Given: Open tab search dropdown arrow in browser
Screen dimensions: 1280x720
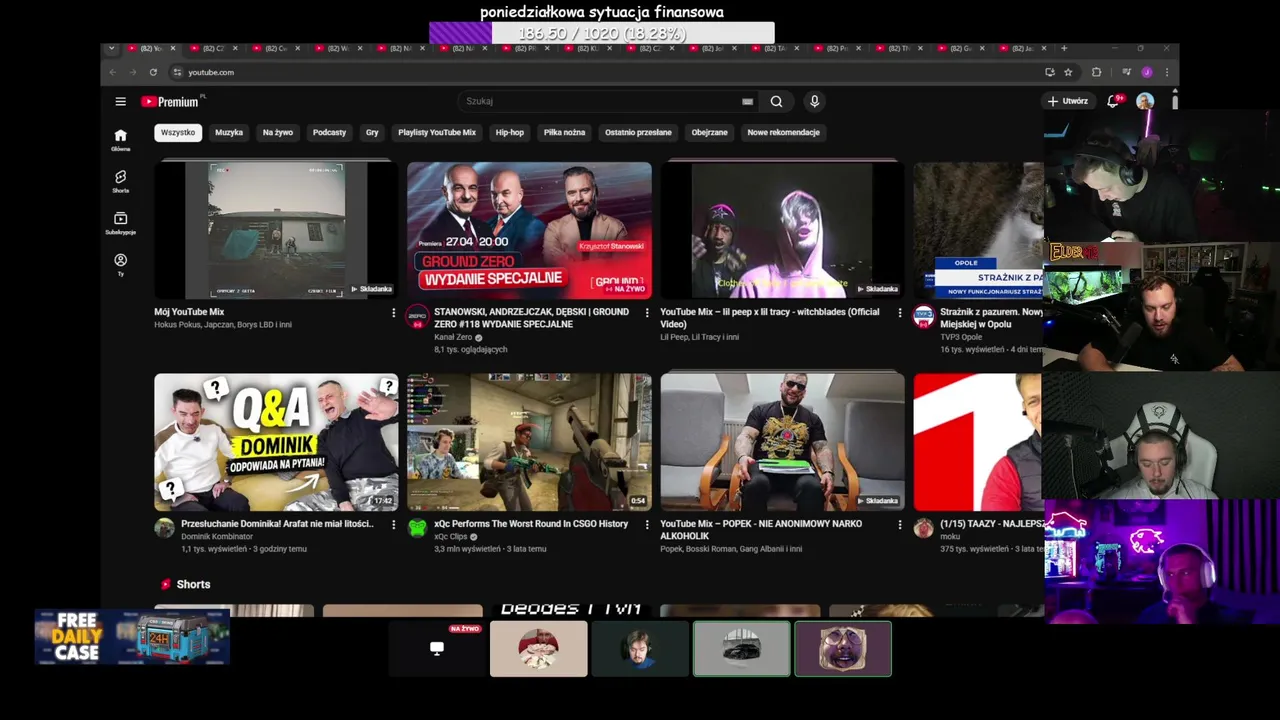Looking at the screenshot, I should click(111, 48).
